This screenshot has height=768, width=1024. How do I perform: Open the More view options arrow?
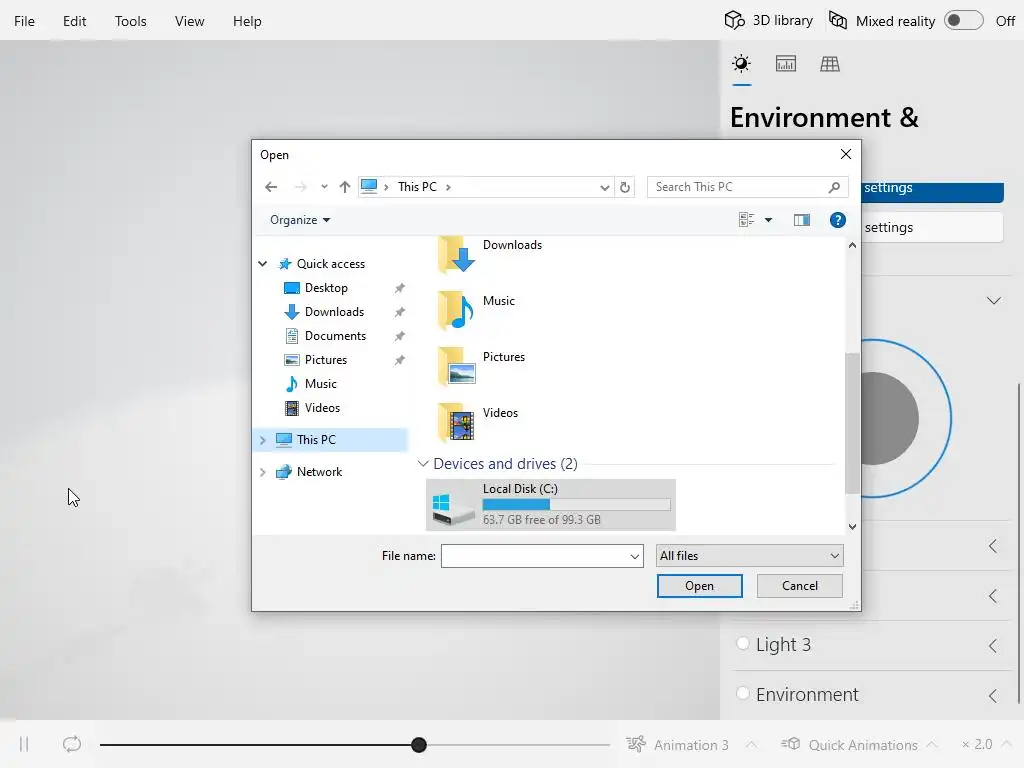pos(769,220)
